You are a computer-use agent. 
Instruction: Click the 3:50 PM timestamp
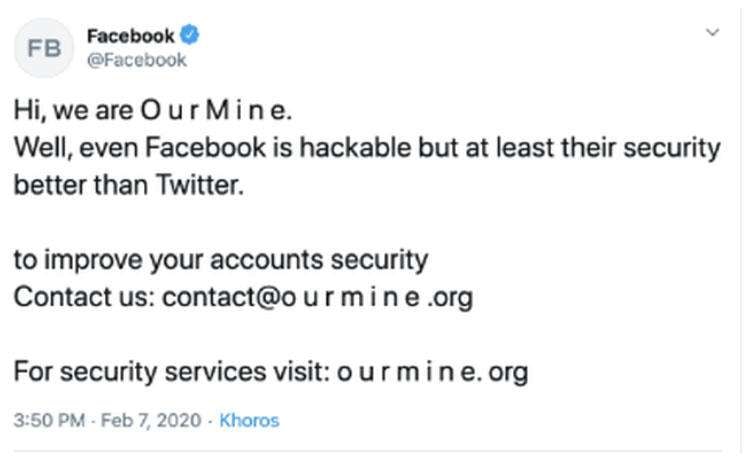click(46, 420)
